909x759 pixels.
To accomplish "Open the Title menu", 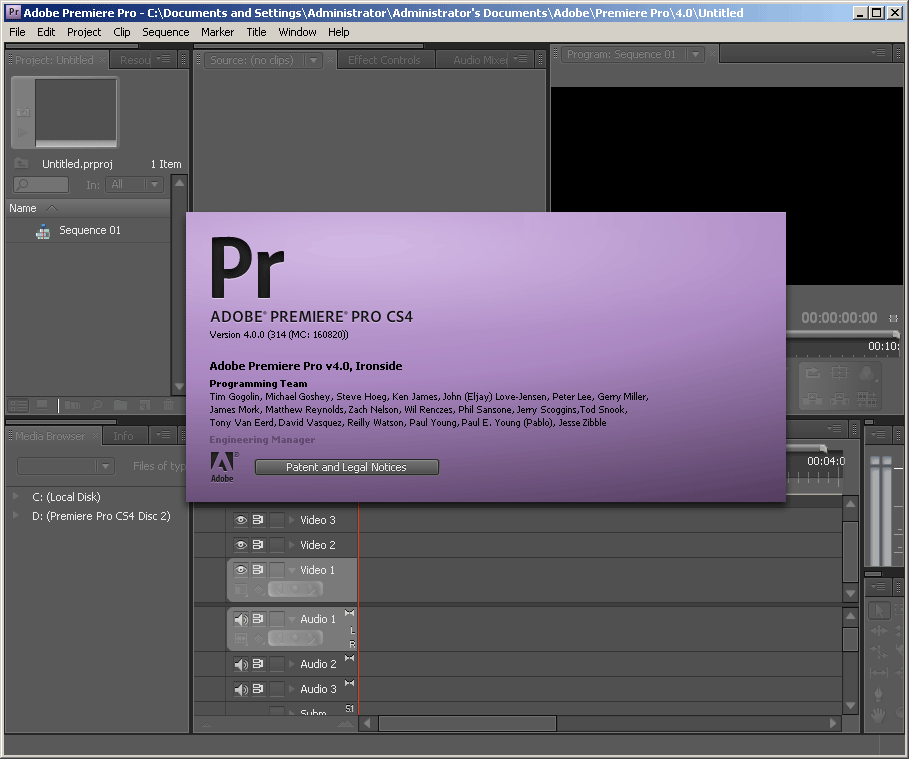I will (256, 32).
